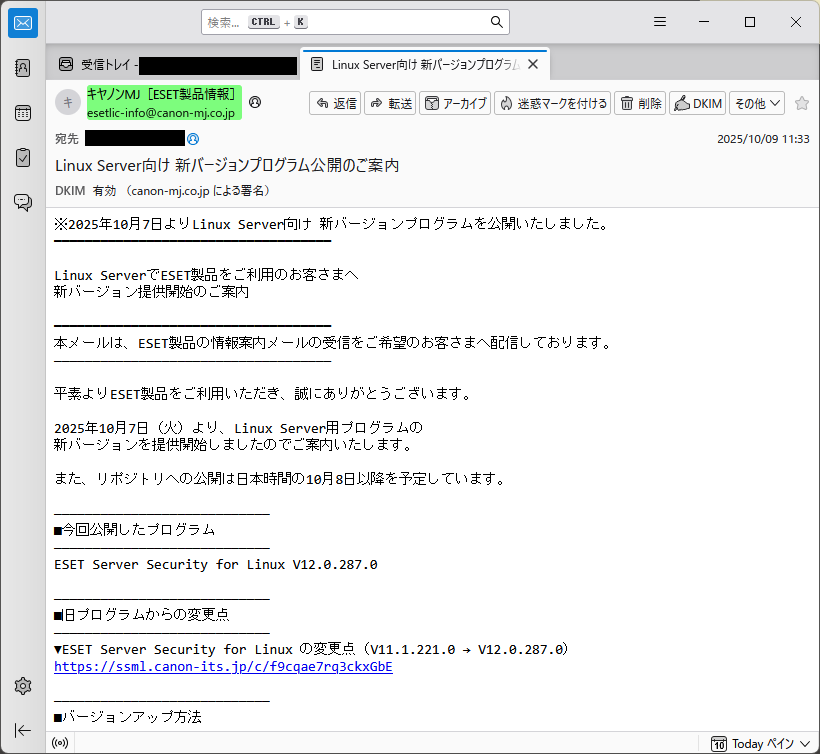The width and height of the screenshot is (820, 754).
Task: Click the 転送 (Forward) button
Action: 390,103
